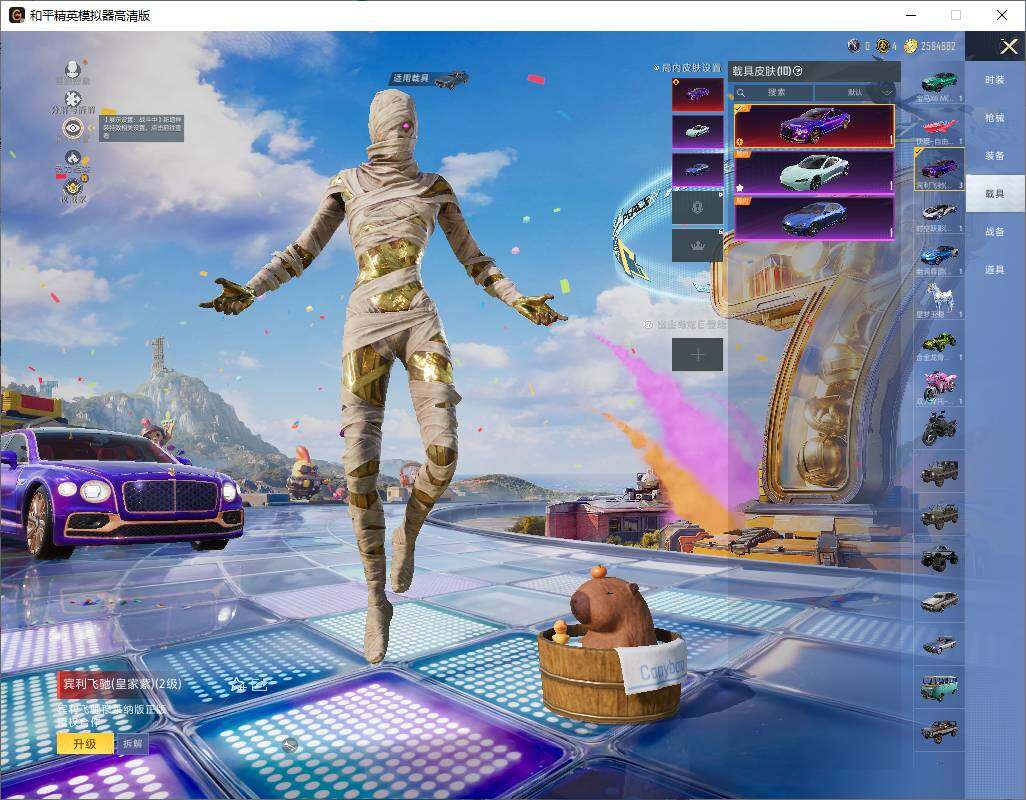Viewport: 1026px width, 800px height.
Task: Select the white sports car skin card
Action: [x=814, y=173]
